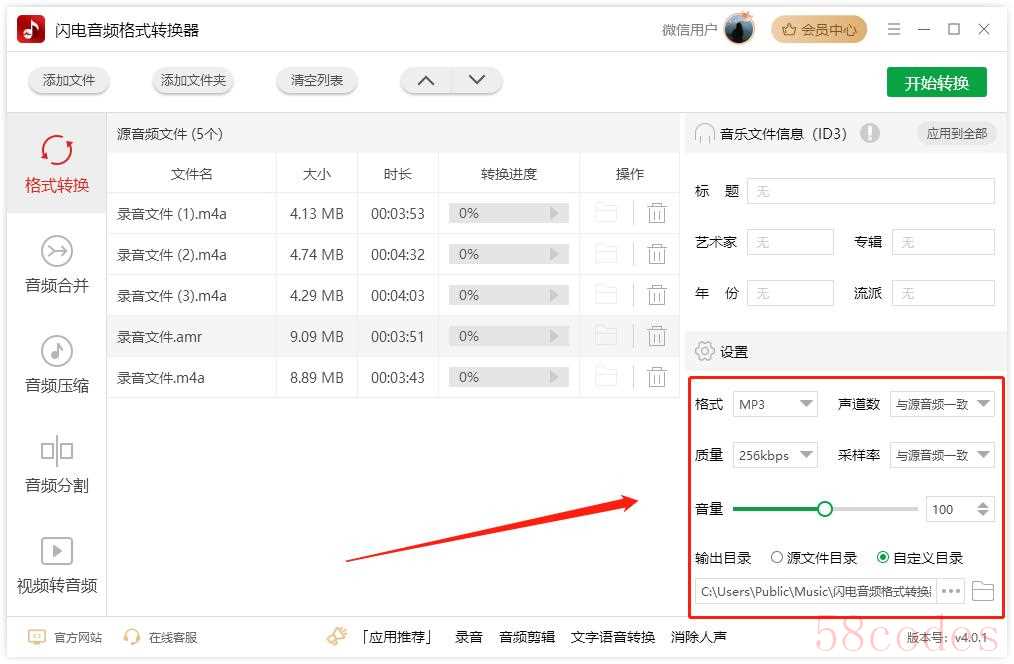
Task: Click the 录音文件 (3).m4a progress bar
Action: pyautogui.click(x=509, y=295)
